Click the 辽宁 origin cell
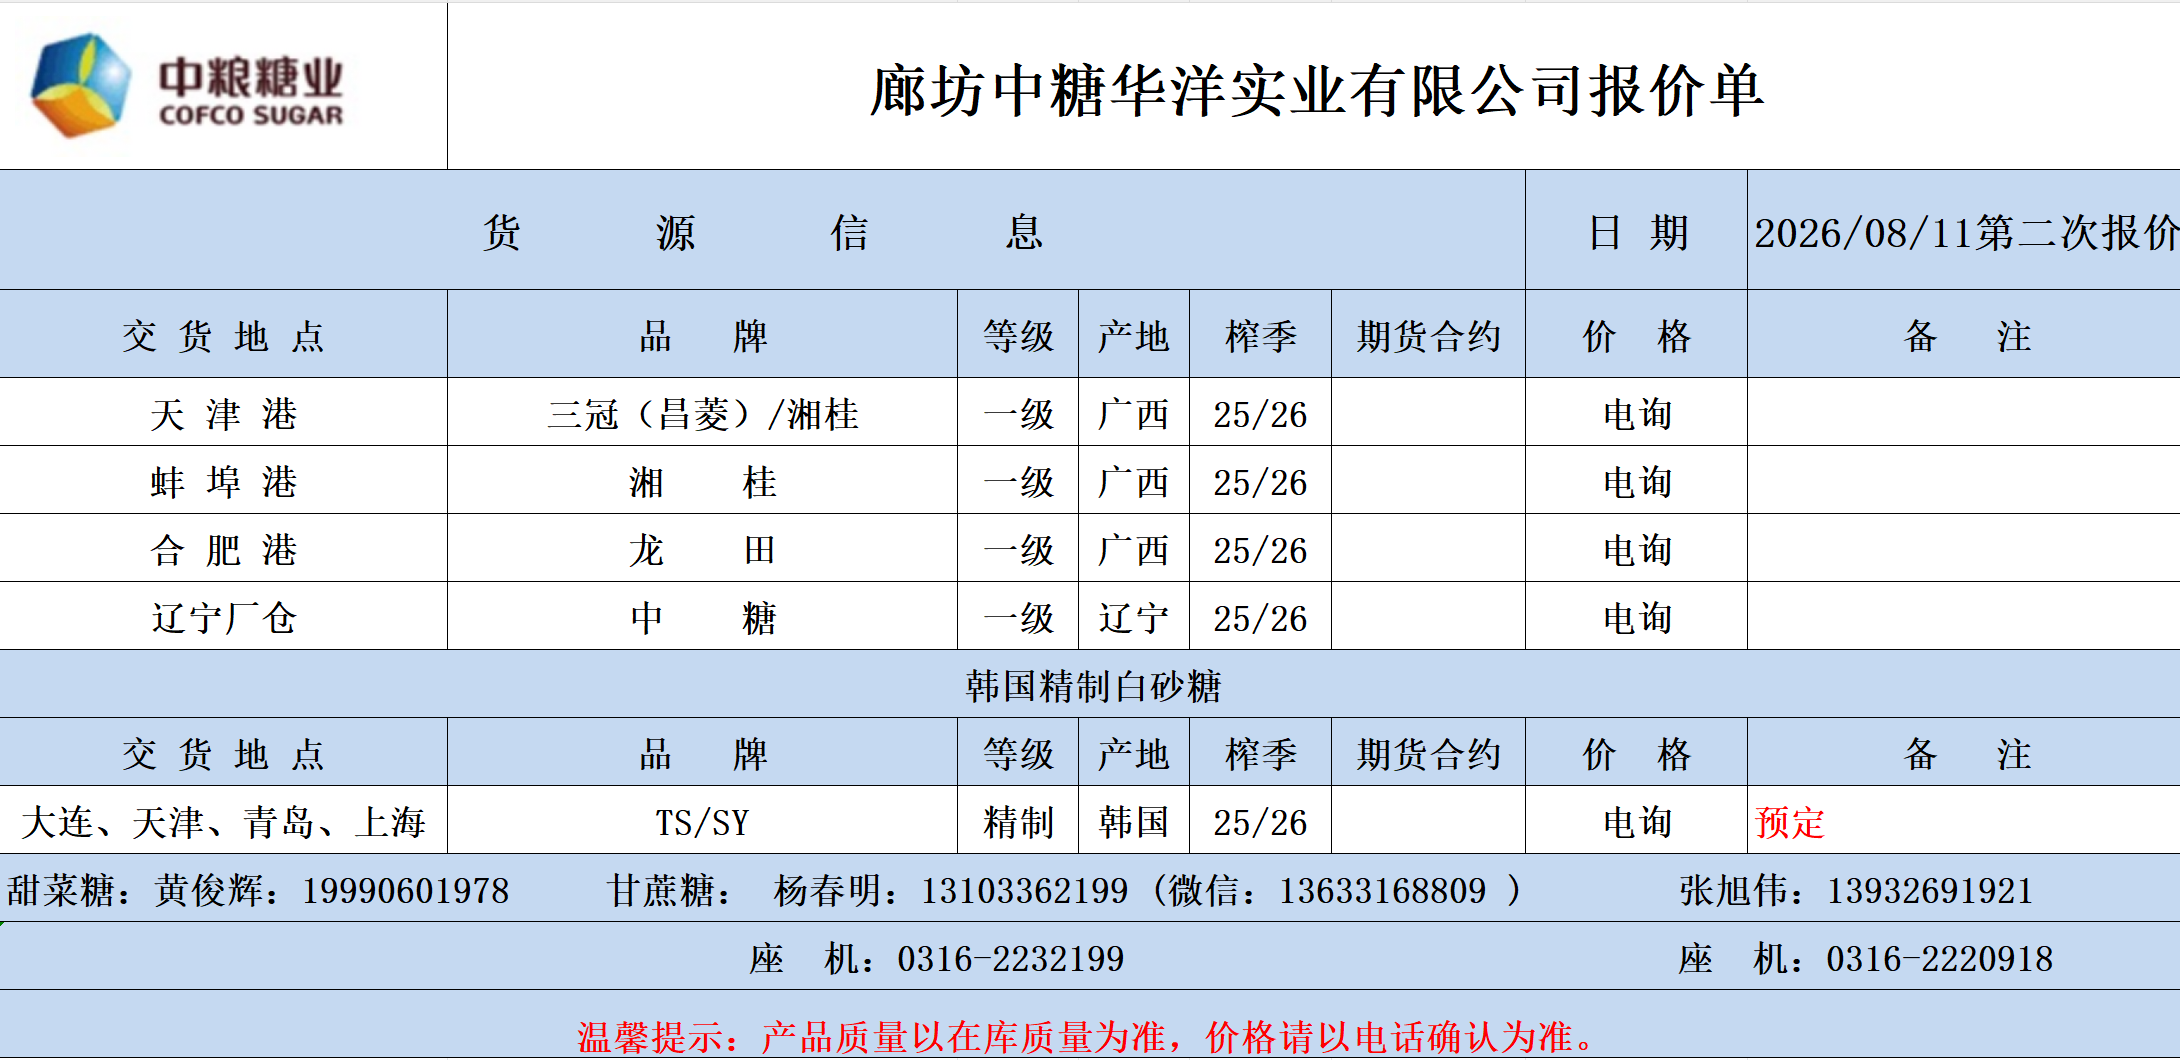The image size is (2180, 1060). pyautogui.click(x=1133, y=618)
